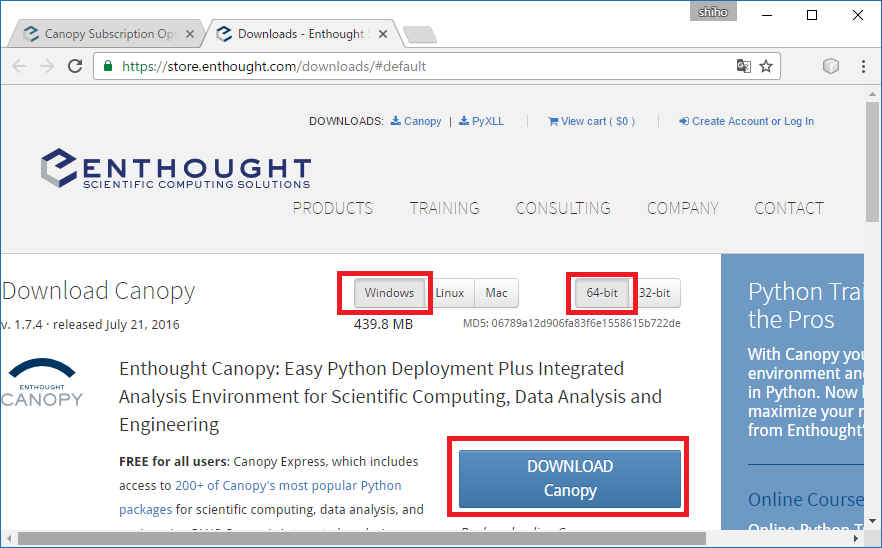Click the v. 1.7.4 release date text
The width and height of the screenshot is (882, 548).
(90, 325)
